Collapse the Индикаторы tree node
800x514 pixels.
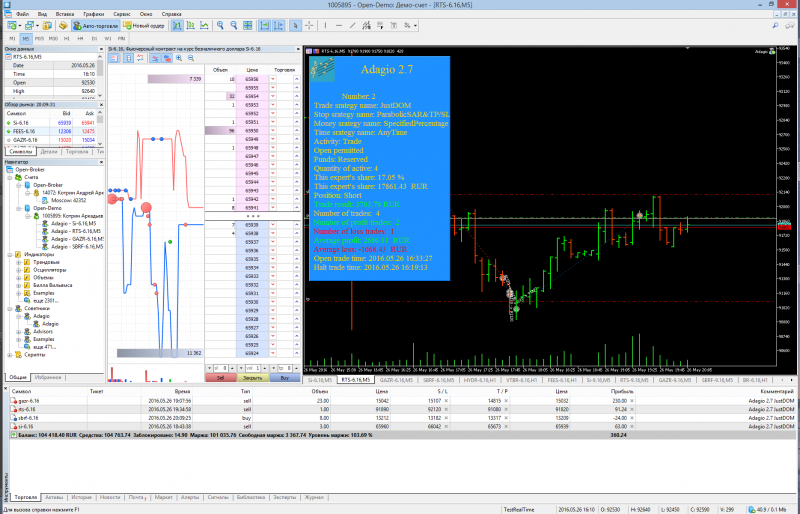[x=10, y=254]
